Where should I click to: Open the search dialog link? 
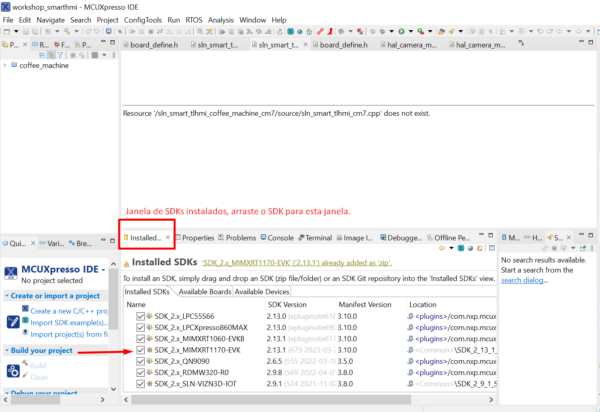(526, 280)
